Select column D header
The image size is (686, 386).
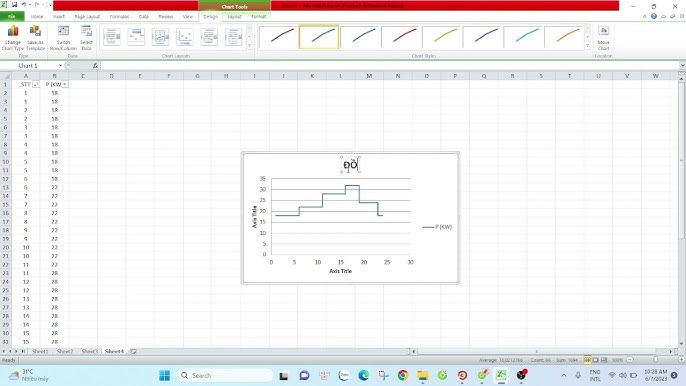pos(112,76)
